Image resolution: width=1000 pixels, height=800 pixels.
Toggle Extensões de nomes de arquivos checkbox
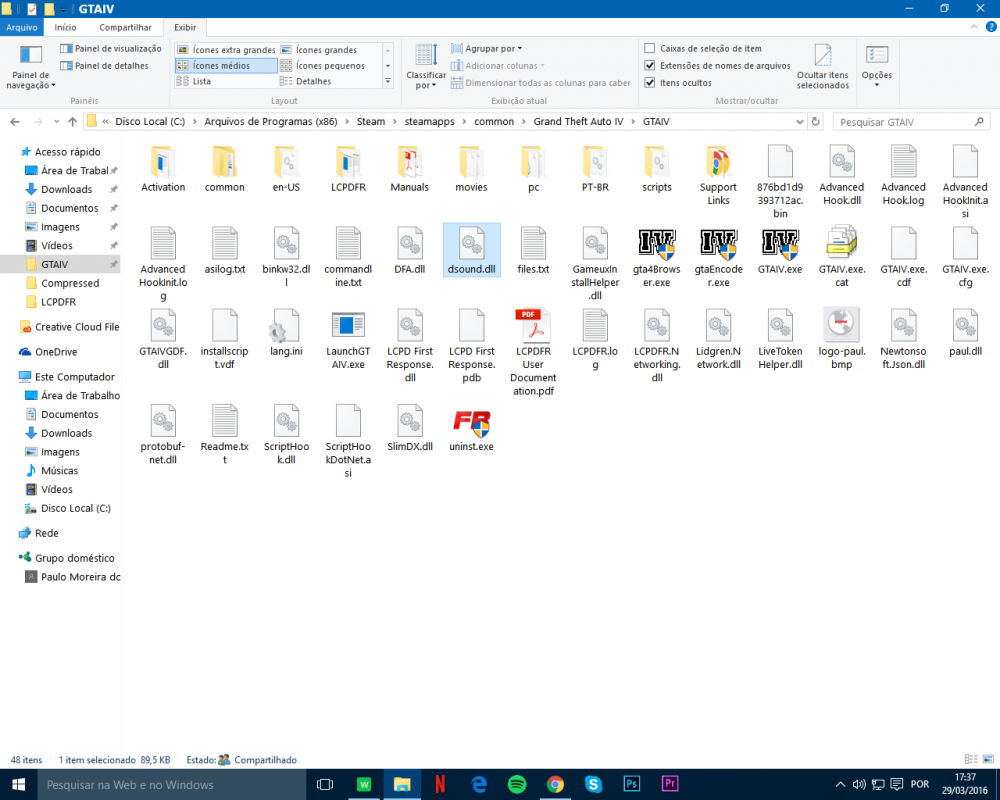(x=650, y=66)
